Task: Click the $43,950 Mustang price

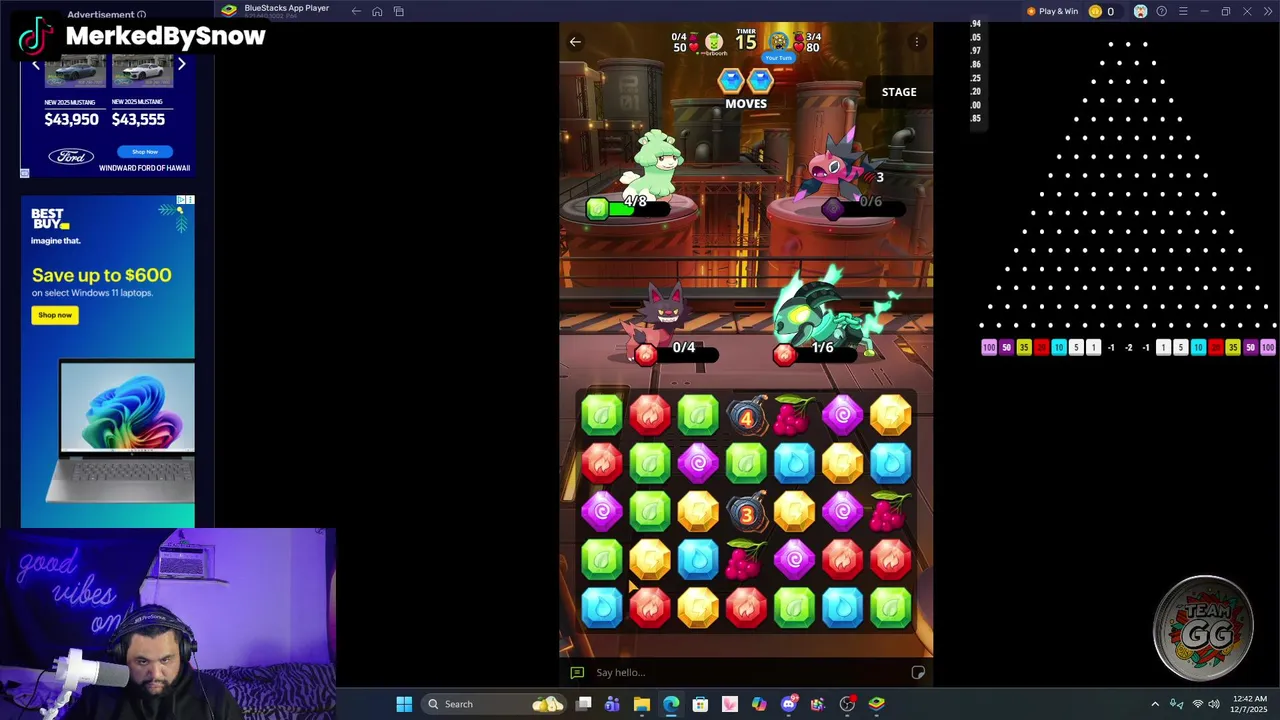Action: (x=71, y=119)
